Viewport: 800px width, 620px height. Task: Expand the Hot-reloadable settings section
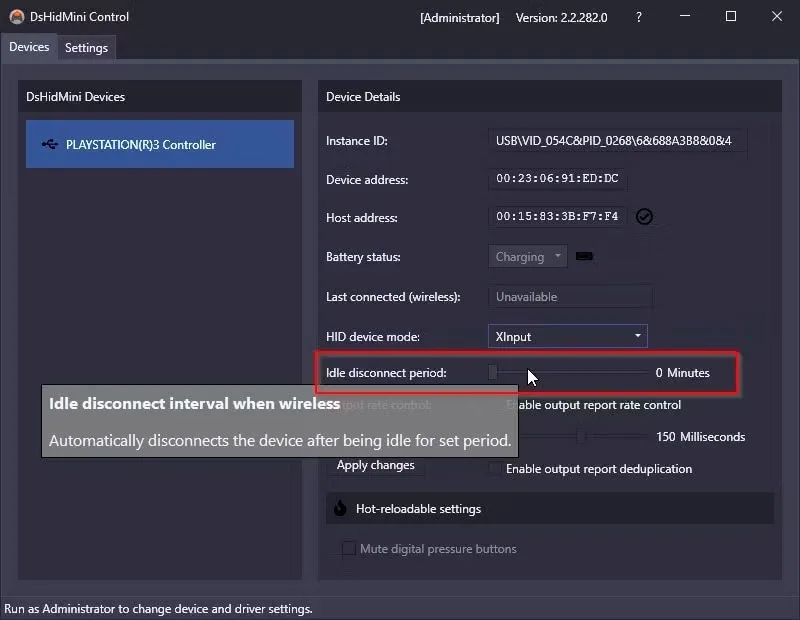pyautogui.click(x=549, y=508)
